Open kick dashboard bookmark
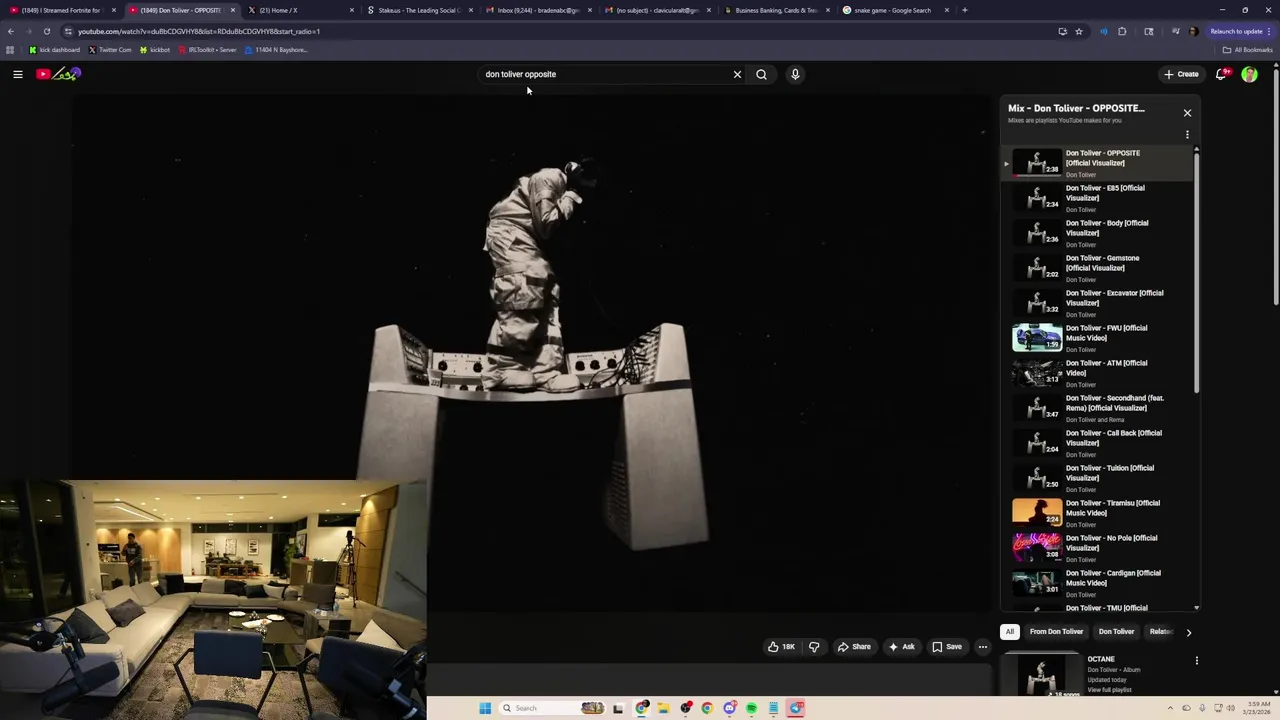1280x720 pixels. (55, 50)
